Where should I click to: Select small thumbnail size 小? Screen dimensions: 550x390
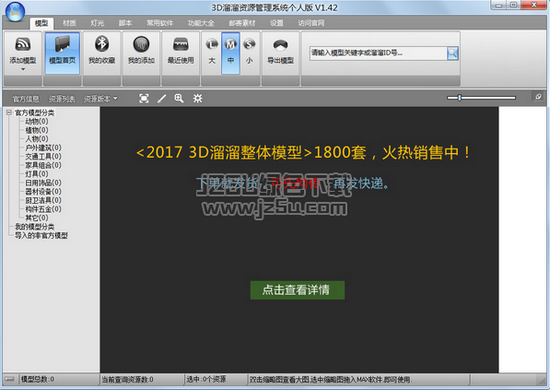pyautogui.click(x=249, y=52)
